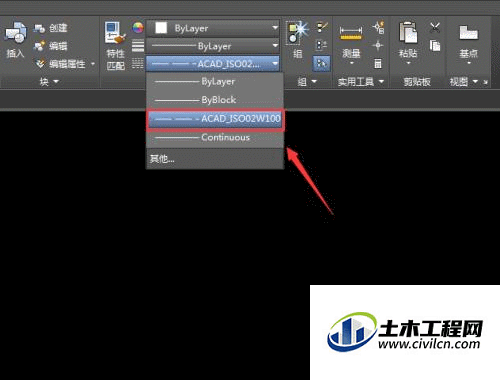Screen dimensions: 500x380
Task: Click the small arrow at the ribbon's right end
Action: point(485,82)
